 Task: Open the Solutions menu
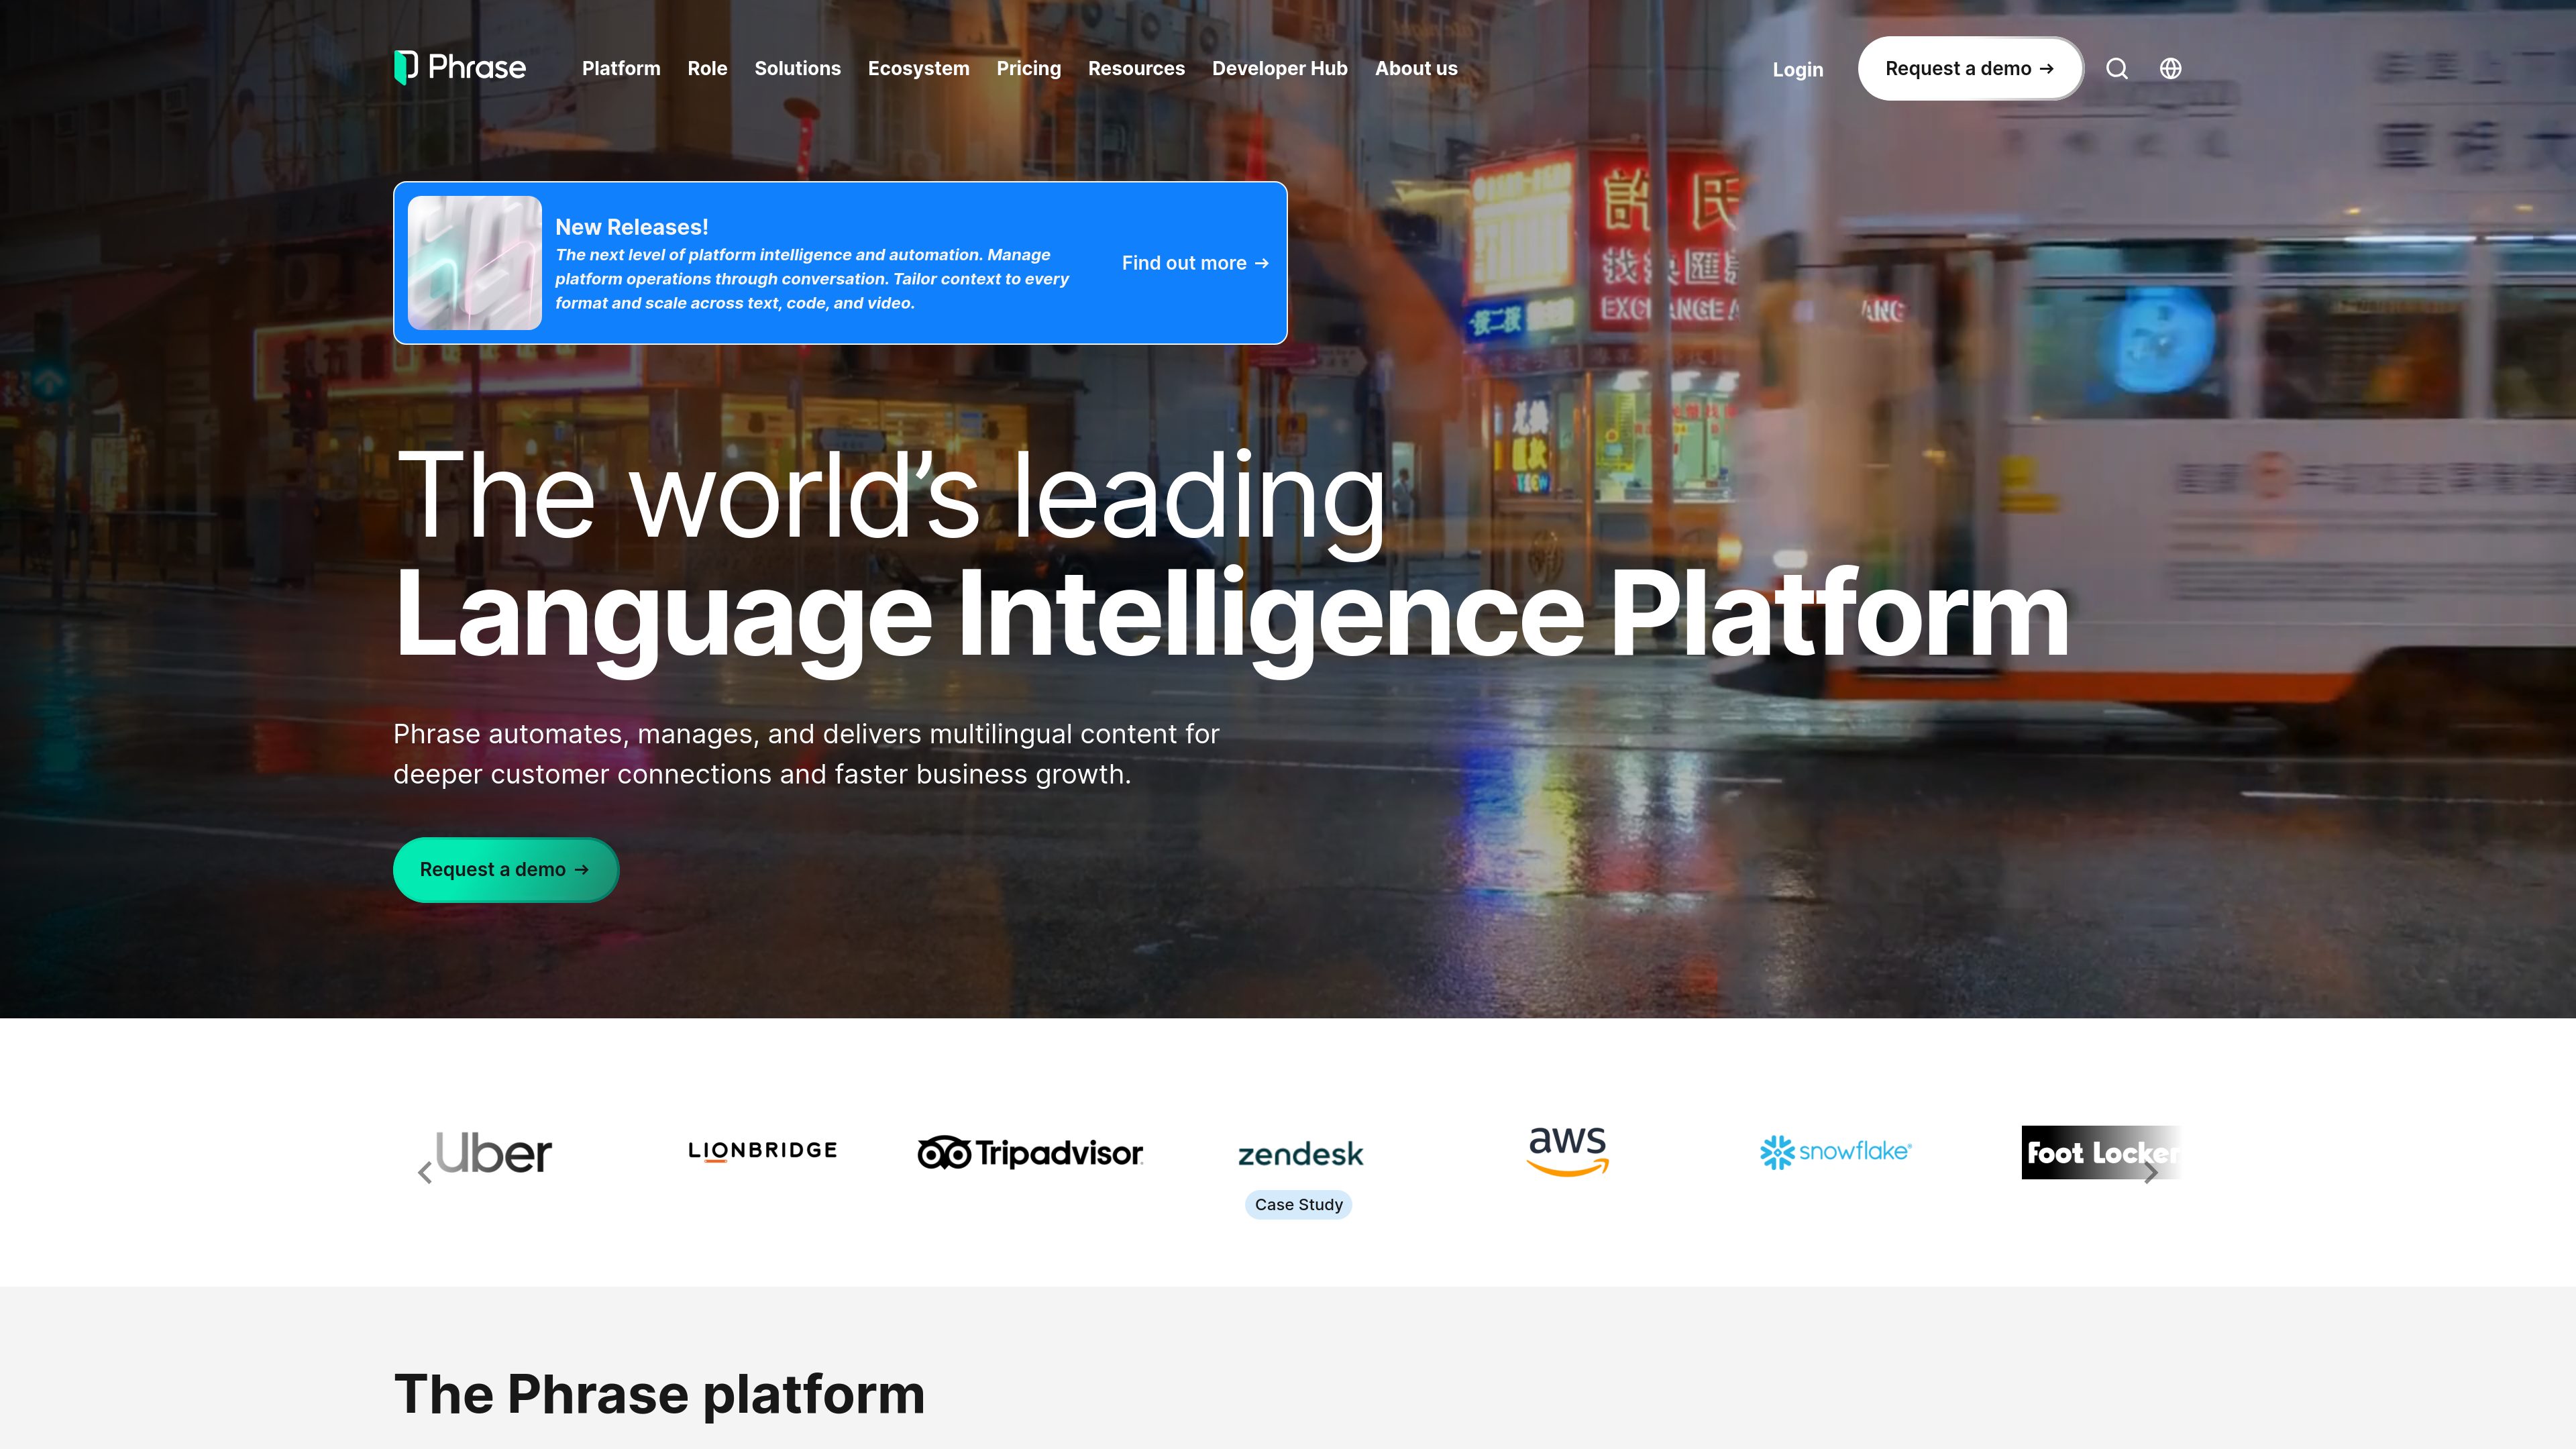click(797, 68)
